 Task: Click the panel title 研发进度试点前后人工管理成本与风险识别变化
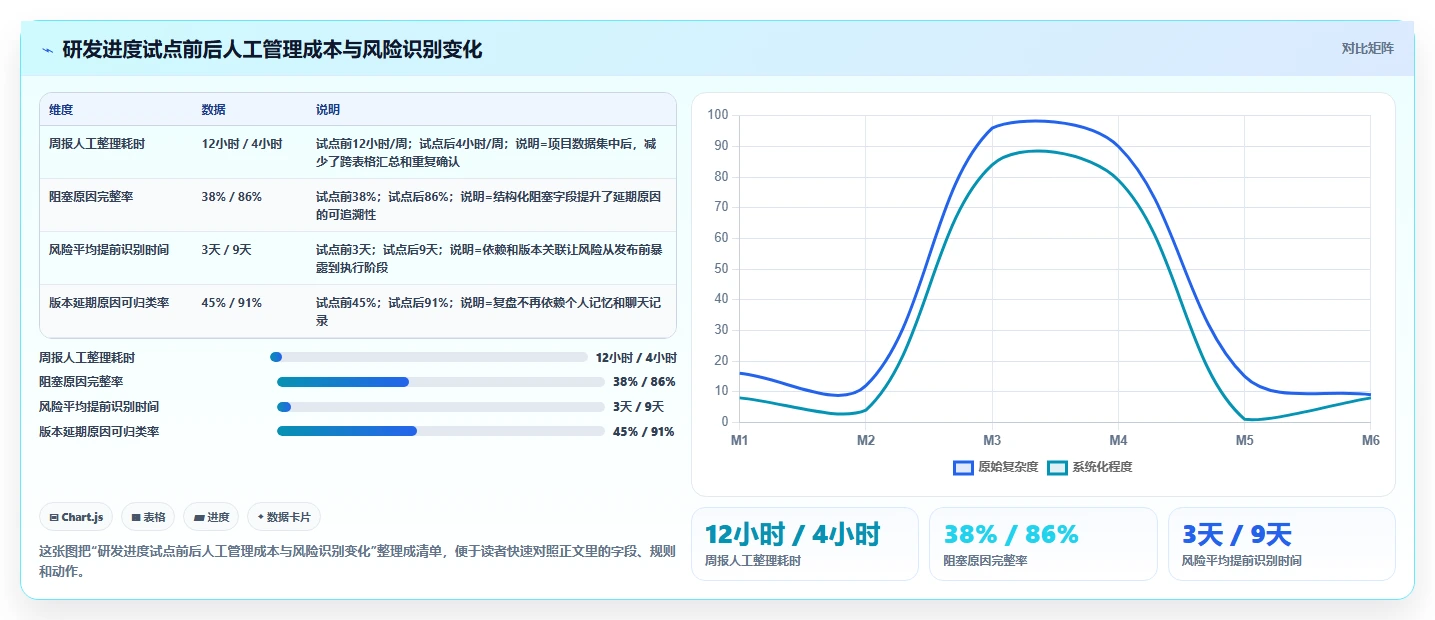pos(272,49)
